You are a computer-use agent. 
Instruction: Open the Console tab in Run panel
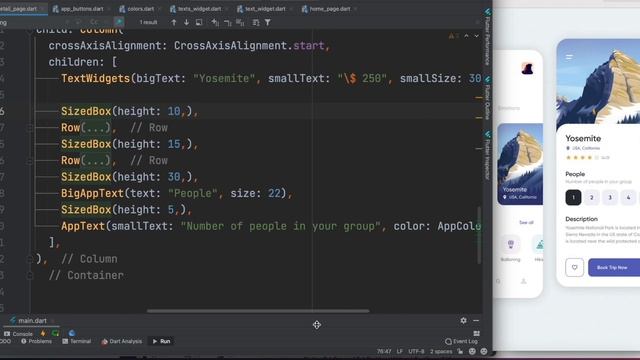(18, 333)
